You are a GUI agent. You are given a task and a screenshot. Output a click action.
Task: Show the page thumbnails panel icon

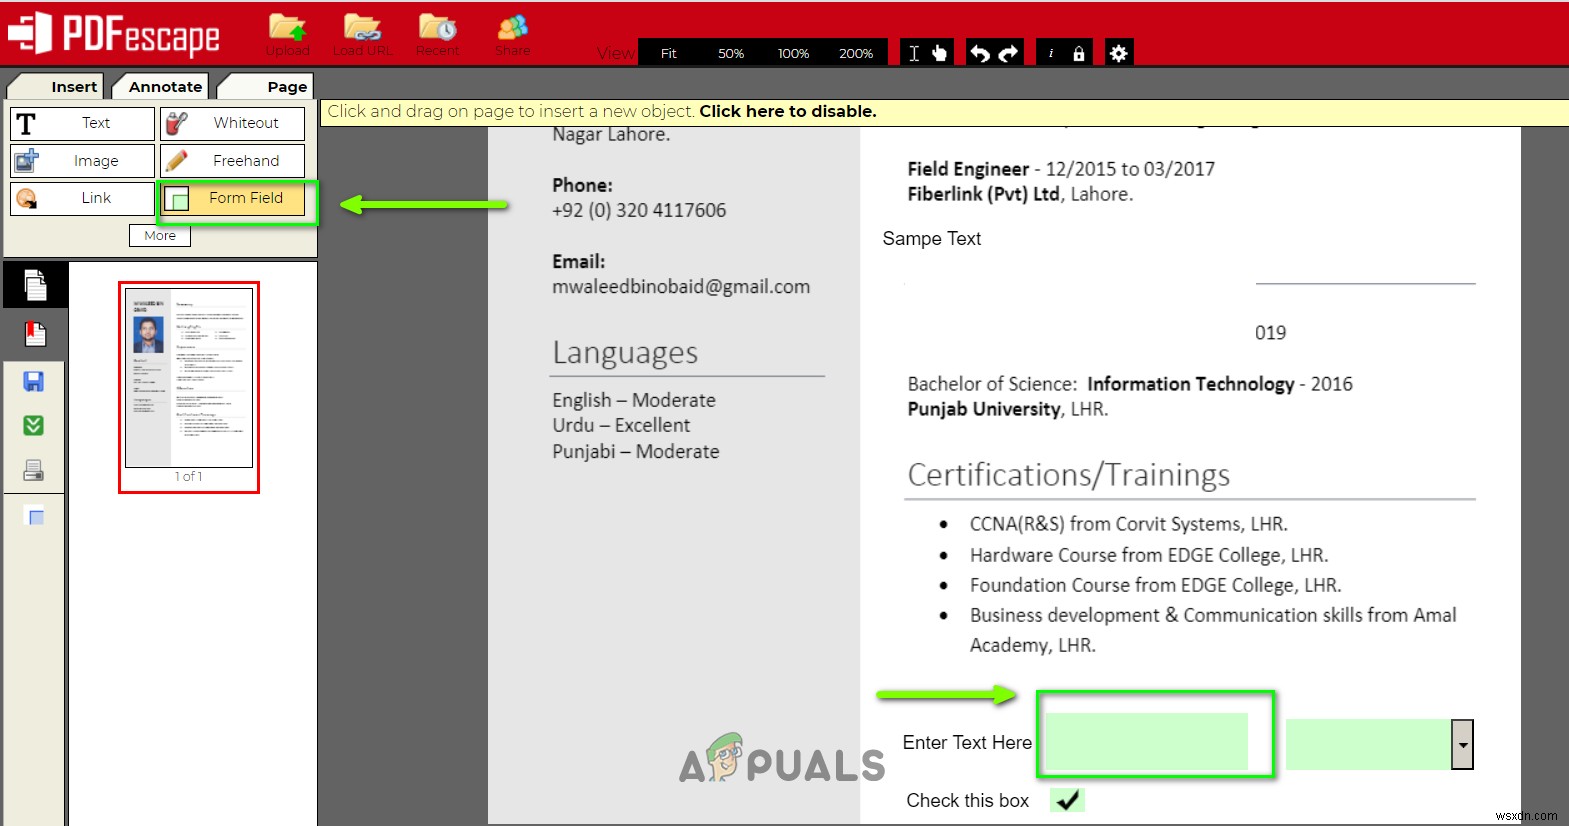[35, 285]
